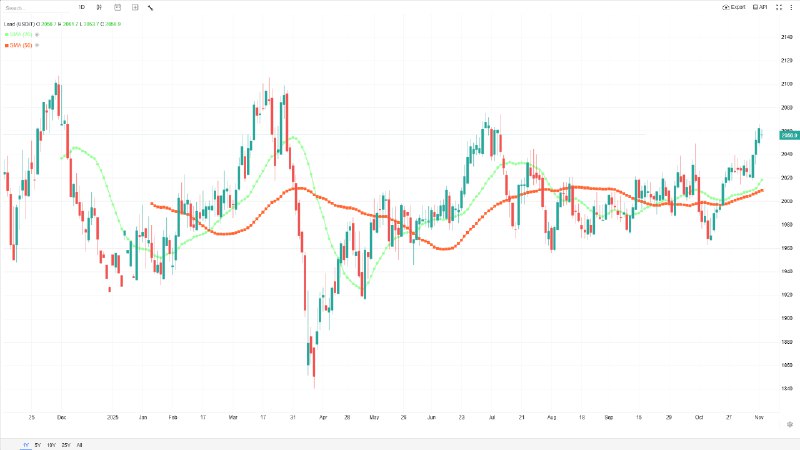Open chart settings wrench icon
800x450 pixels.
click(x=150, y=7)
